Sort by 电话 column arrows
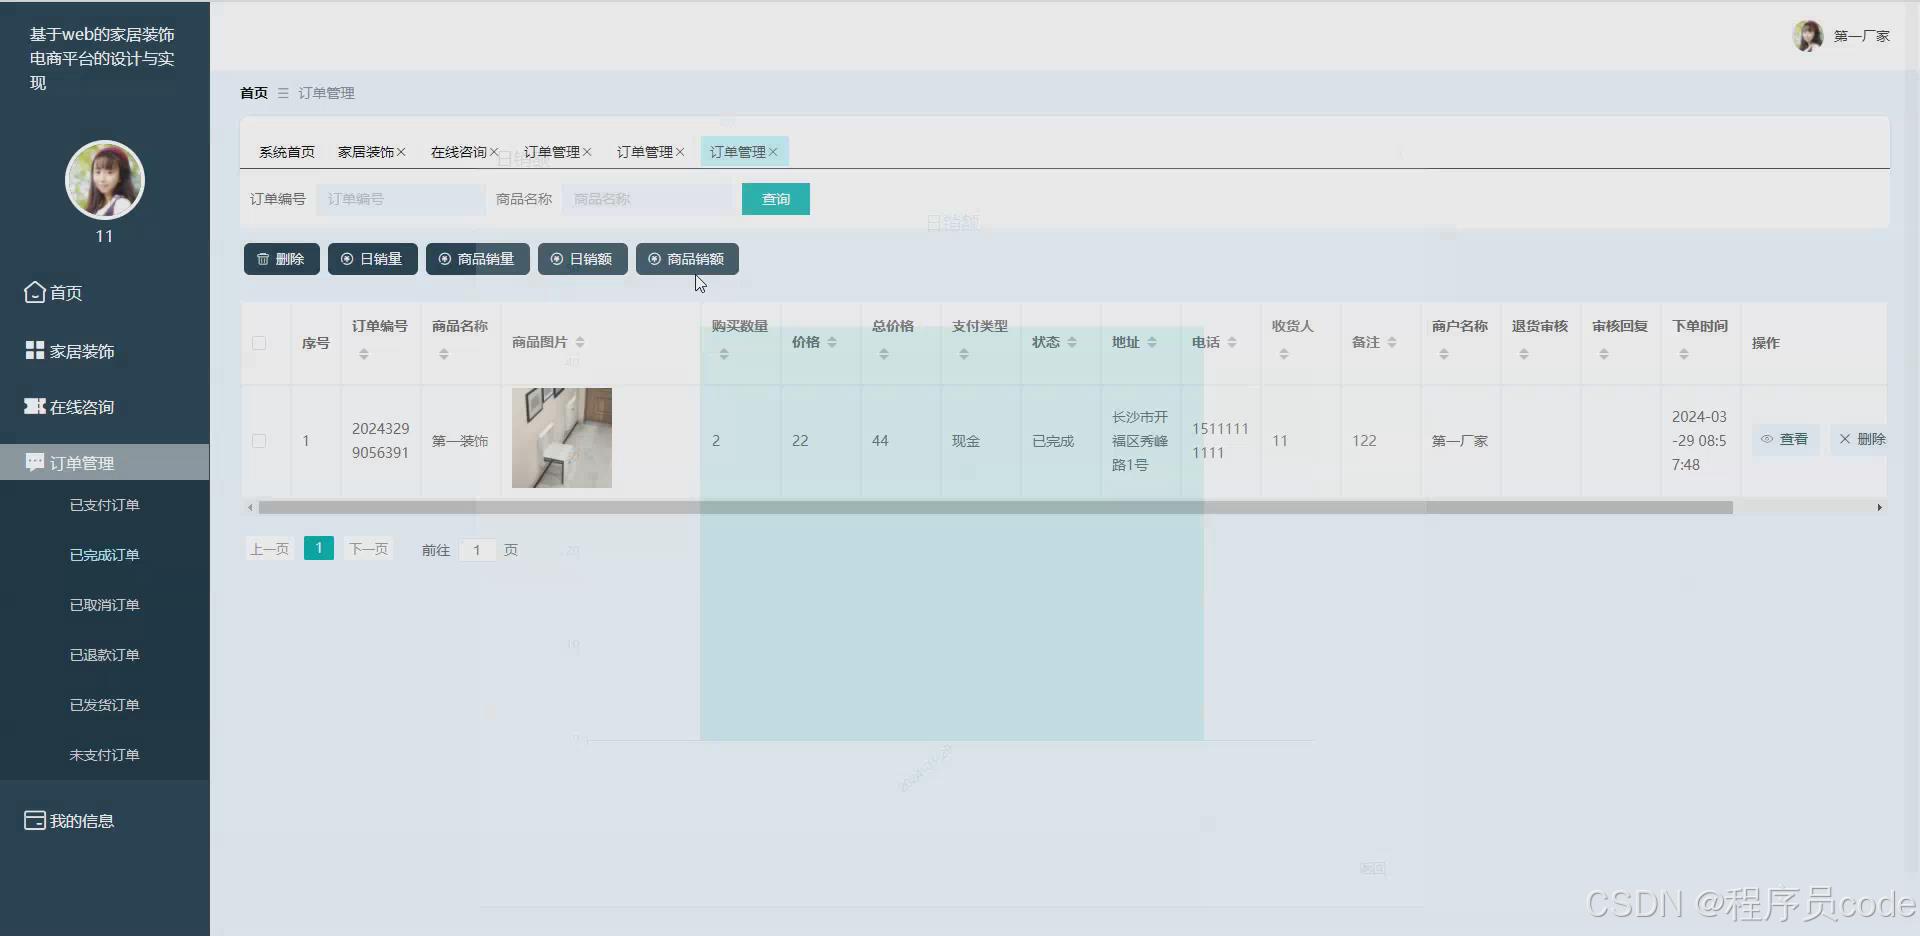This screenshot has width=1920, height=936. [x=1232, y=342]
